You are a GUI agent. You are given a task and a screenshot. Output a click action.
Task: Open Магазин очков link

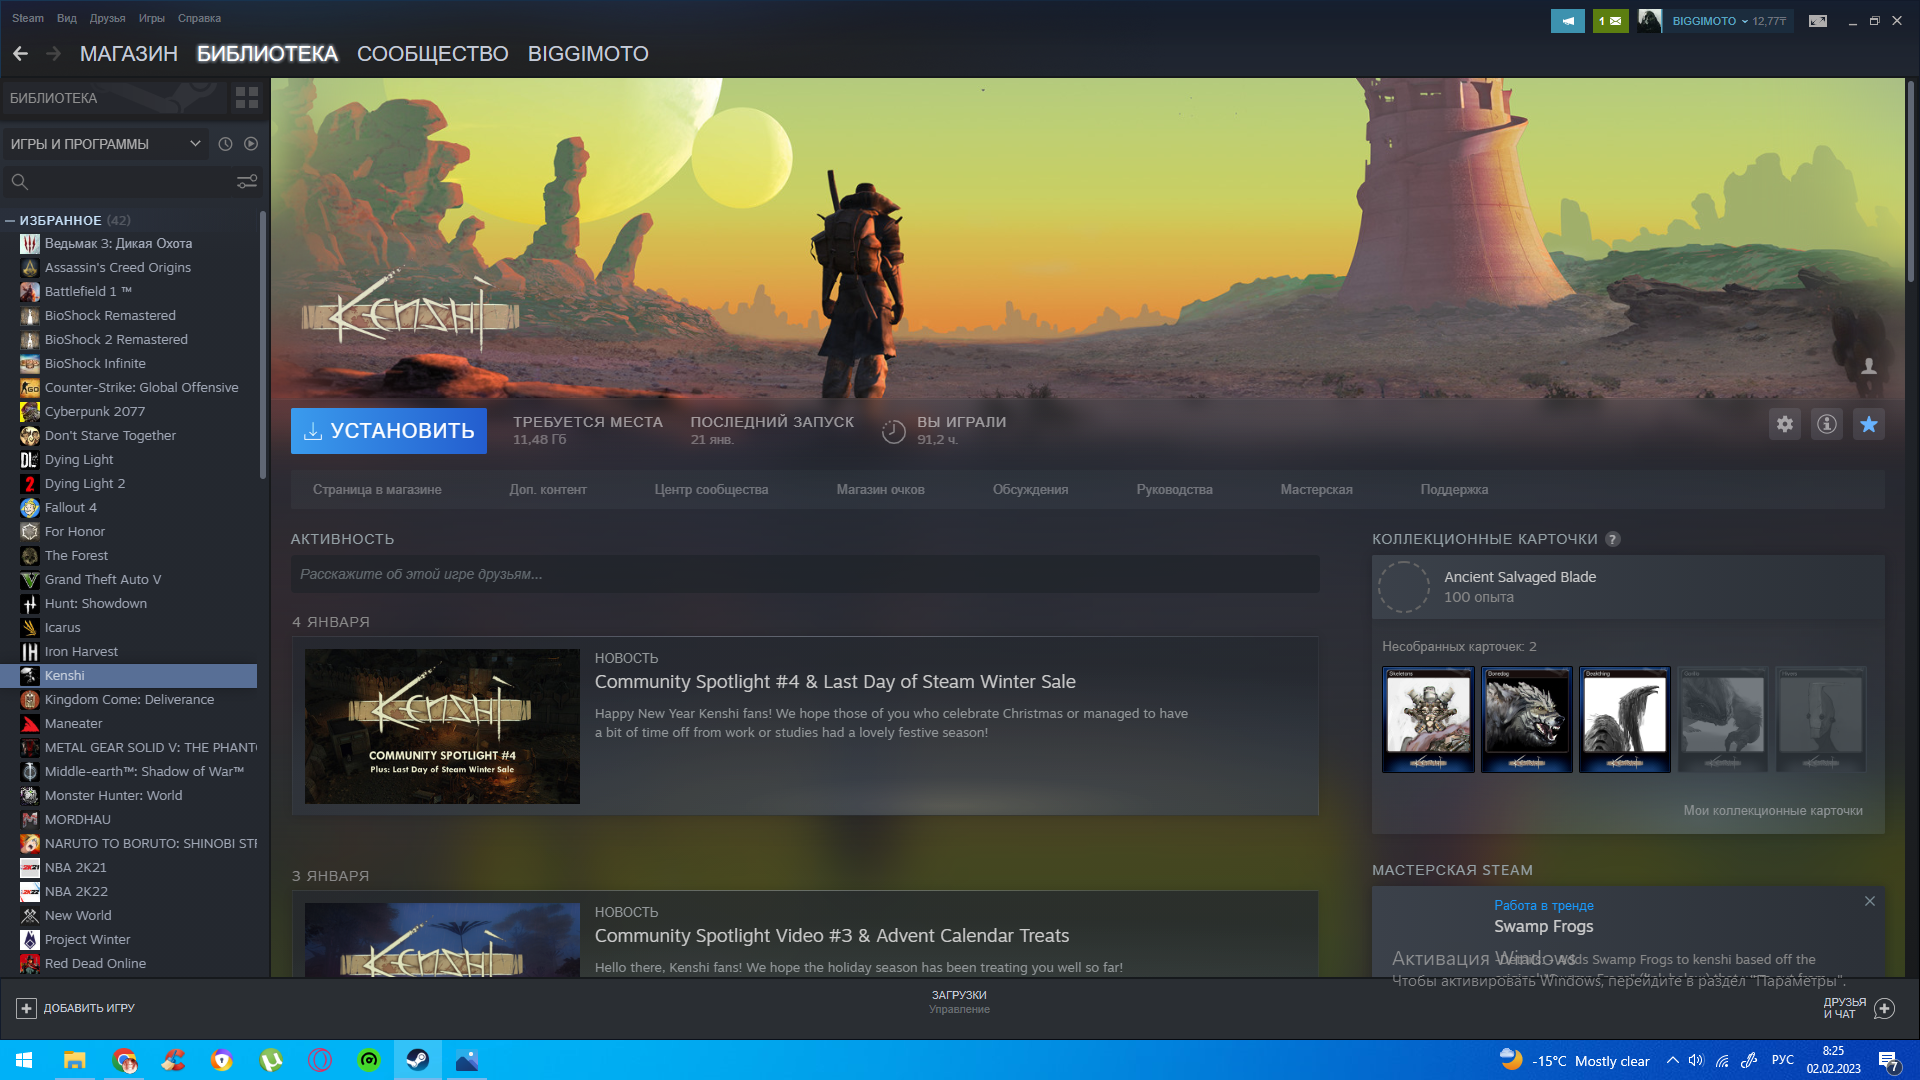(x=881, y=490)
